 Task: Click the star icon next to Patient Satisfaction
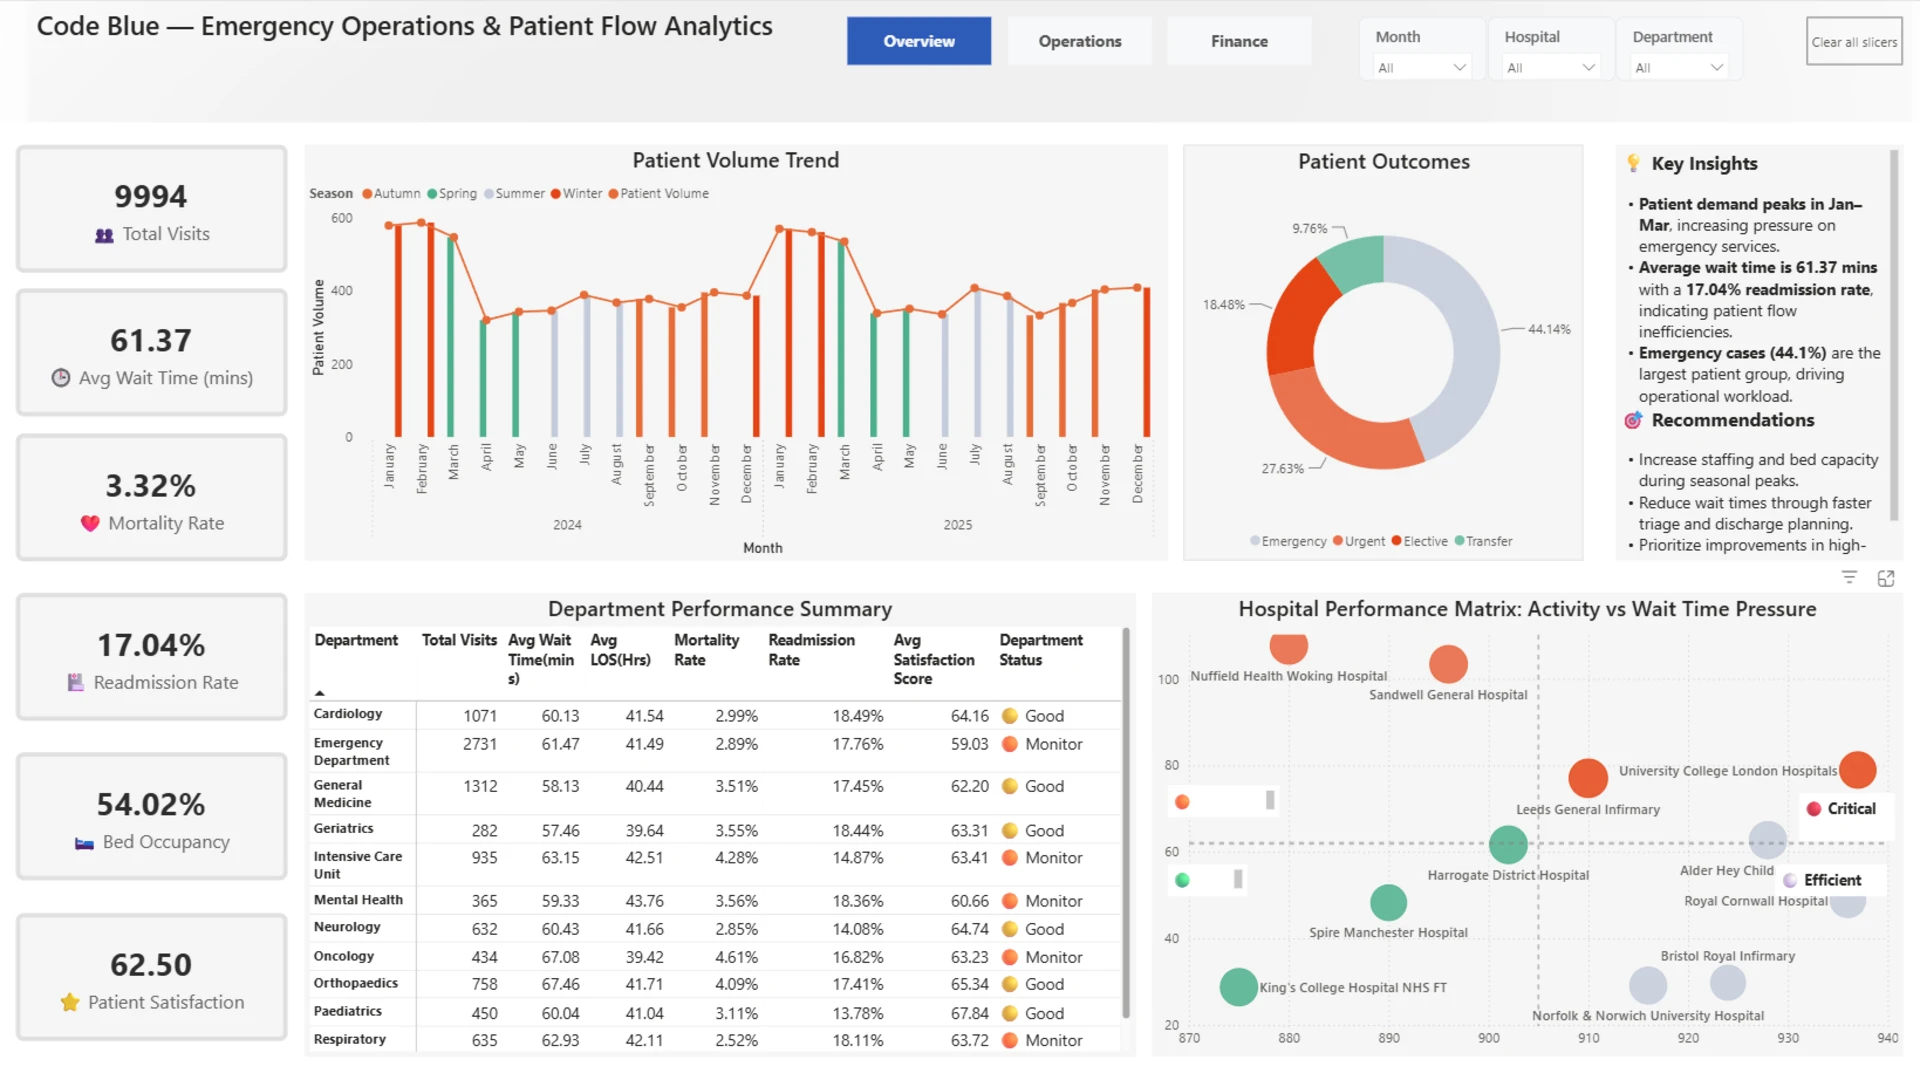click(x=70, y=1002)
